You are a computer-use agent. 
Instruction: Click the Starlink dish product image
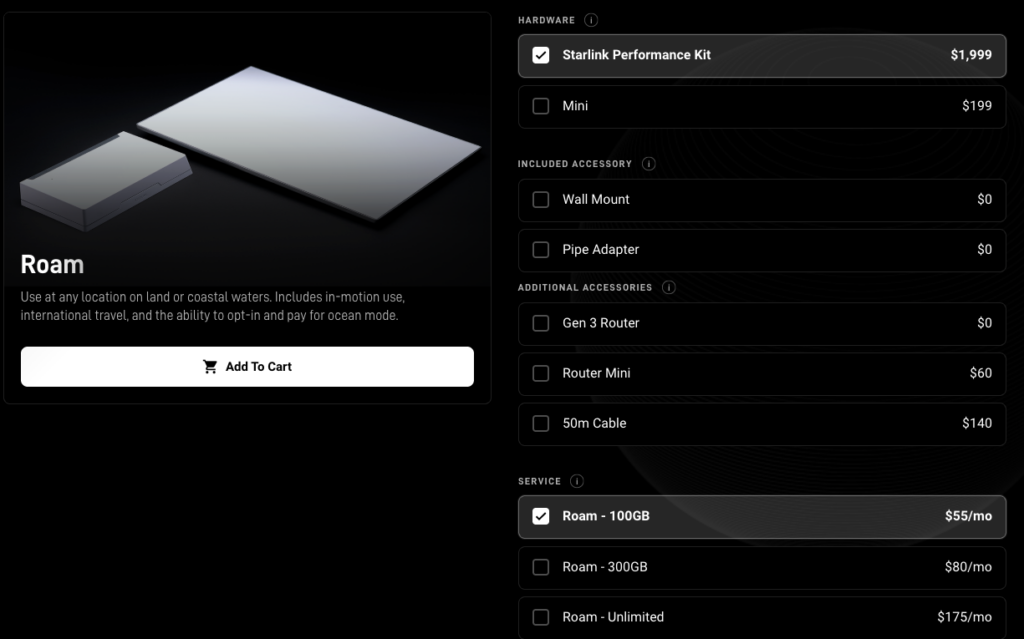[x=250, y=148]
